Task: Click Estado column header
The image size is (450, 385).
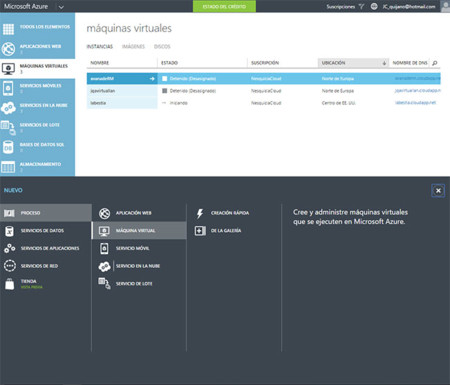Action: (169, 63)
